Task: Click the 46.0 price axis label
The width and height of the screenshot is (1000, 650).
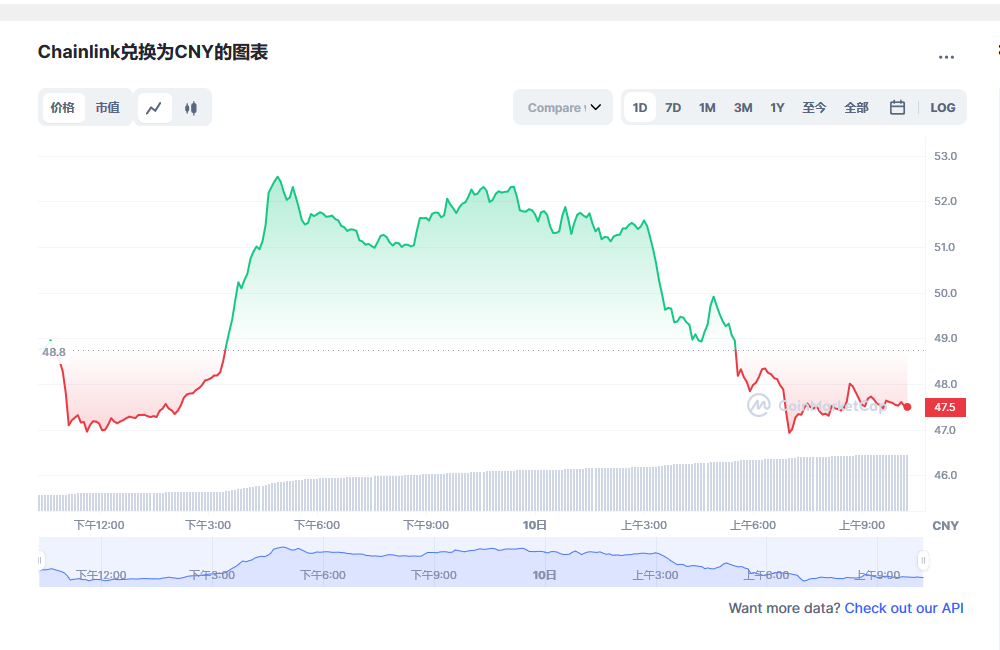Action: tap(945, 475)
